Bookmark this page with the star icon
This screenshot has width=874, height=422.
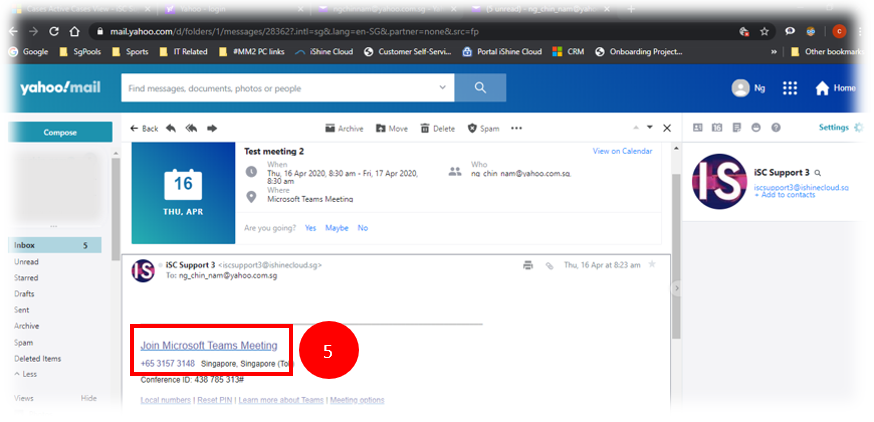tap(764, 32)
